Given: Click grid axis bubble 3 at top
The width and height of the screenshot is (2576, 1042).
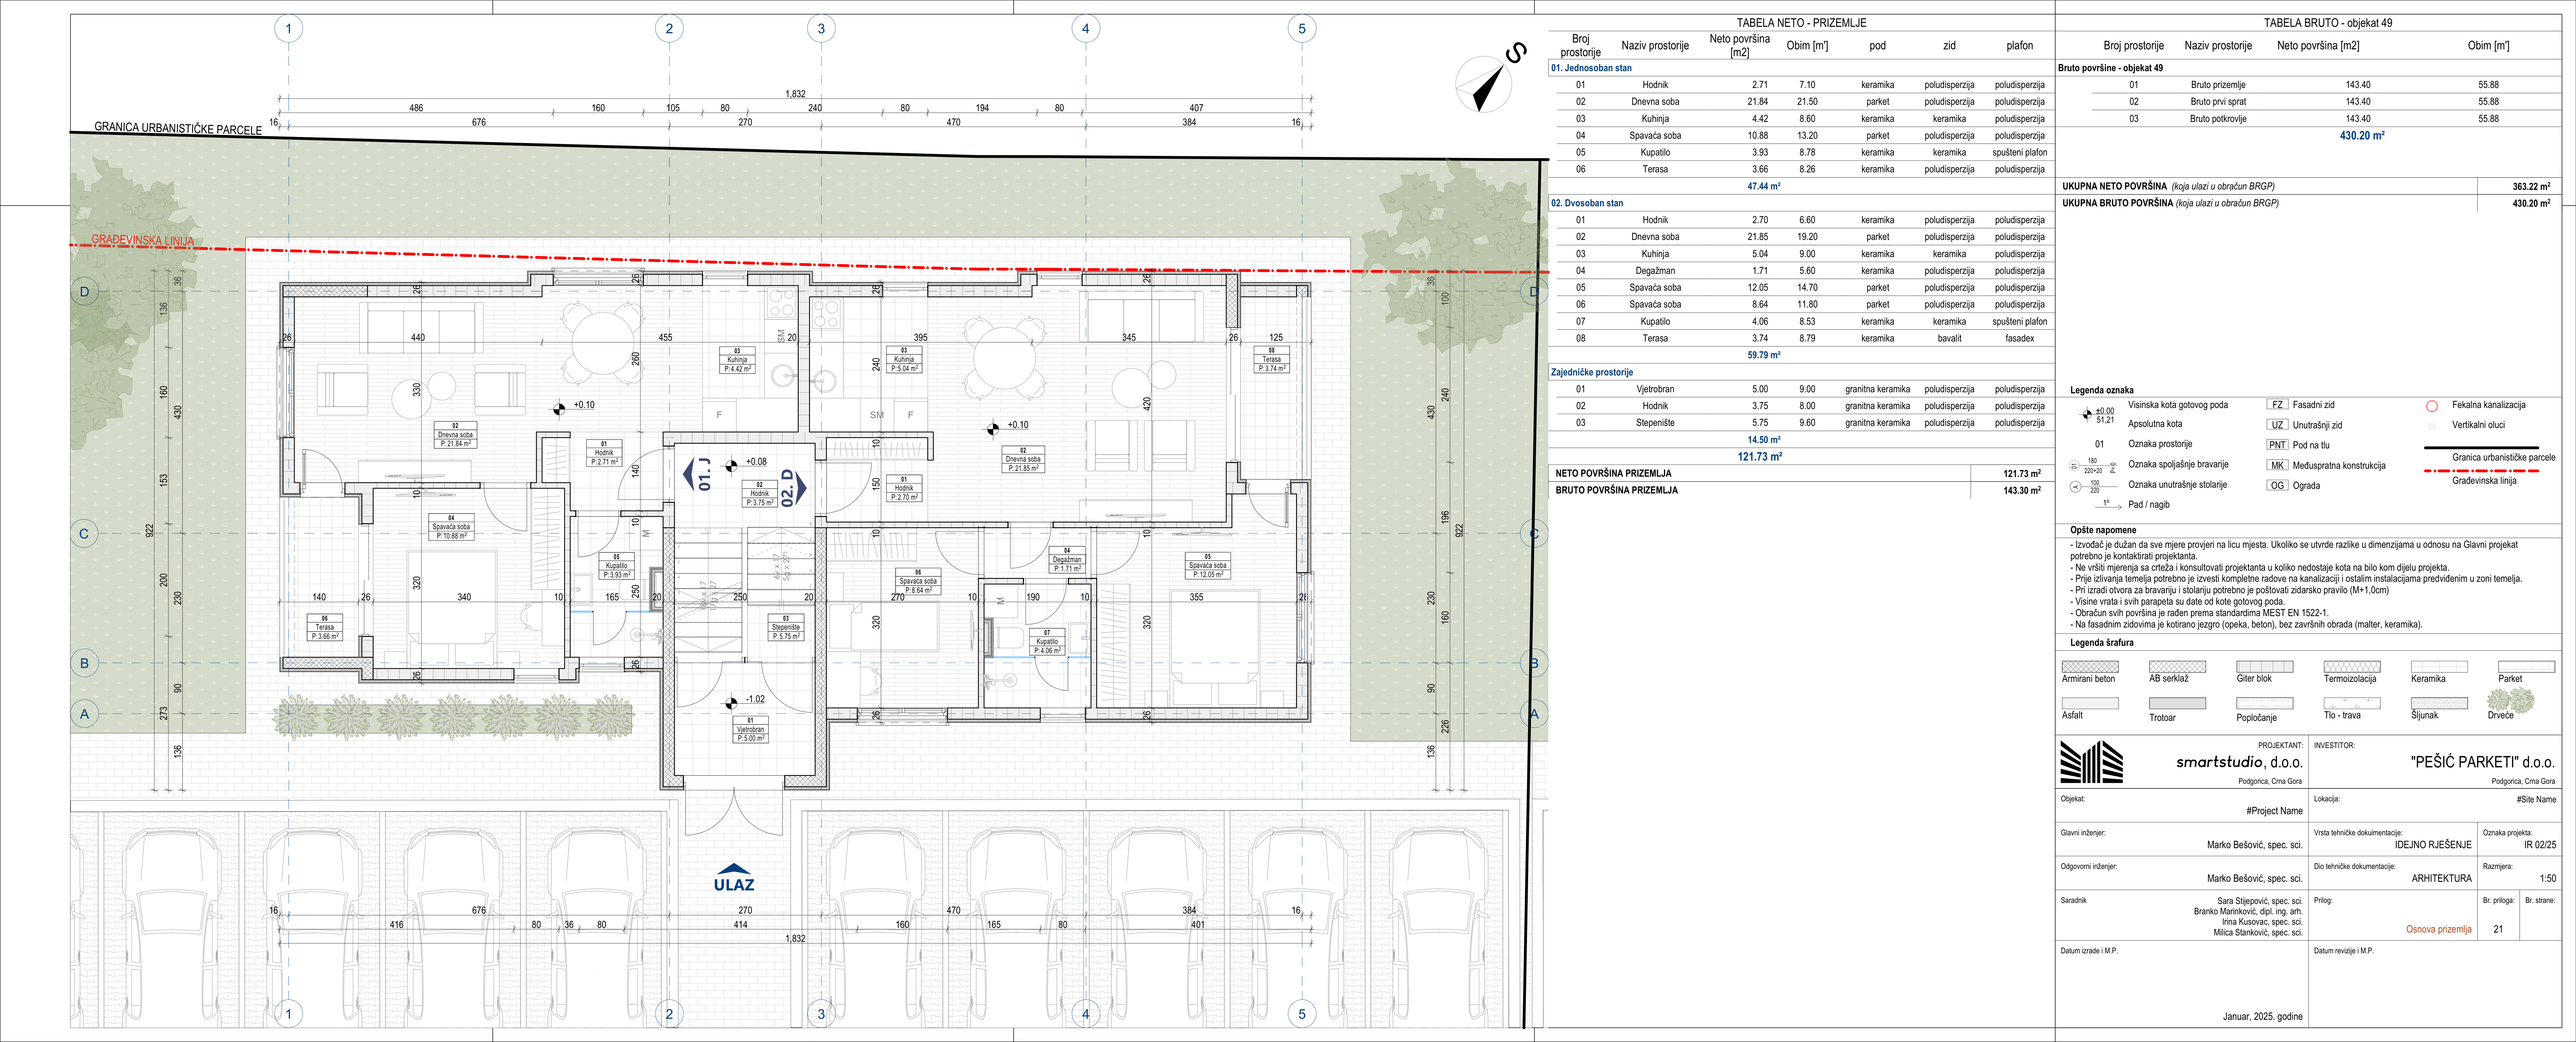Looking at the screenshot, I should point(821,28).
